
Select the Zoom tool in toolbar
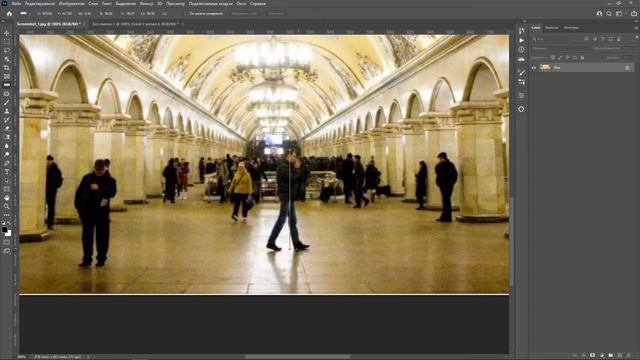point(7,206)
